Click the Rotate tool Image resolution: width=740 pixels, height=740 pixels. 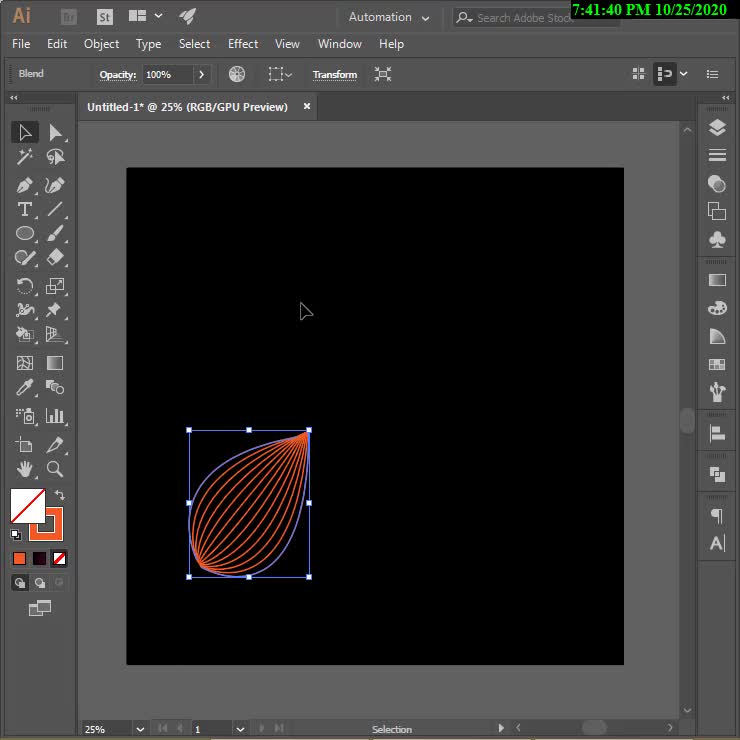tap(25, 286)
